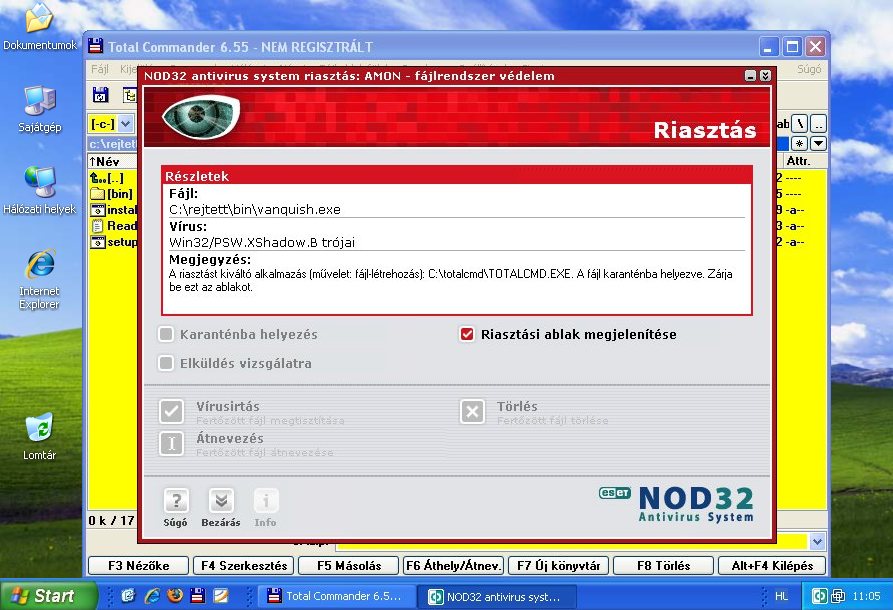
Task: Uncheck Riasztási ablak megjelenítése checkbox
Action: point(466,334)
